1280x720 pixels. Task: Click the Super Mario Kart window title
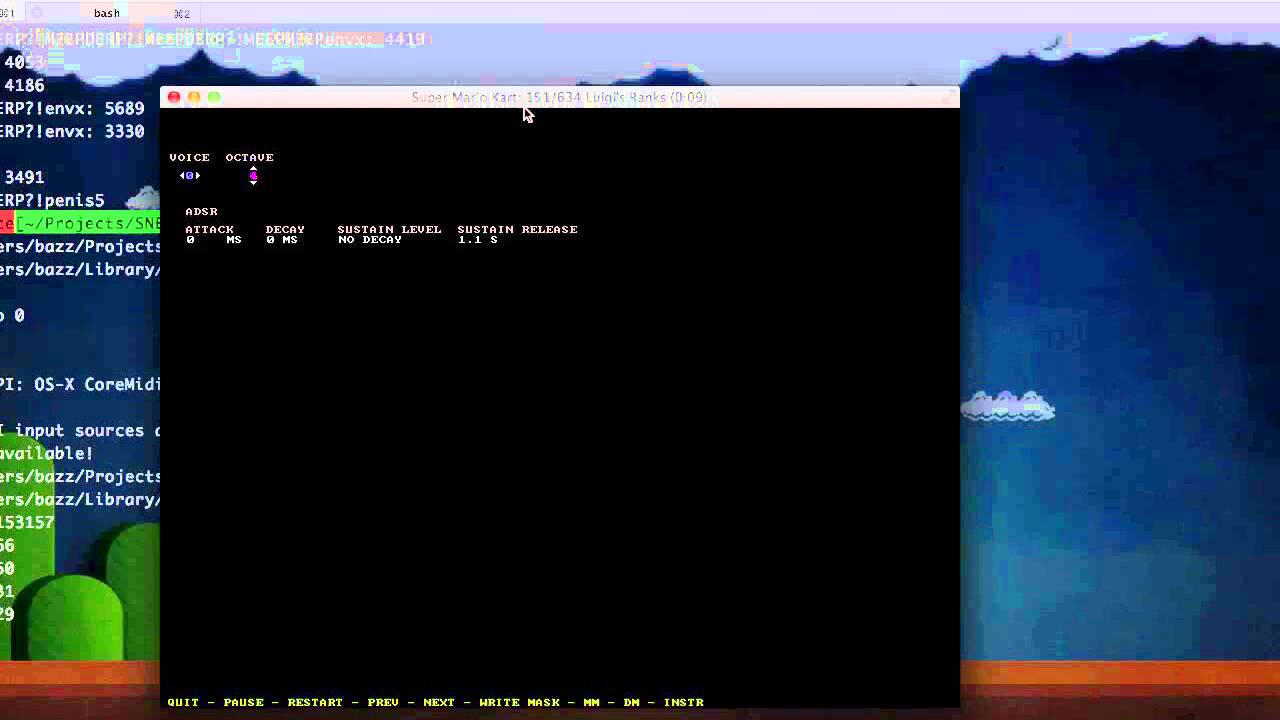[559, 97]
